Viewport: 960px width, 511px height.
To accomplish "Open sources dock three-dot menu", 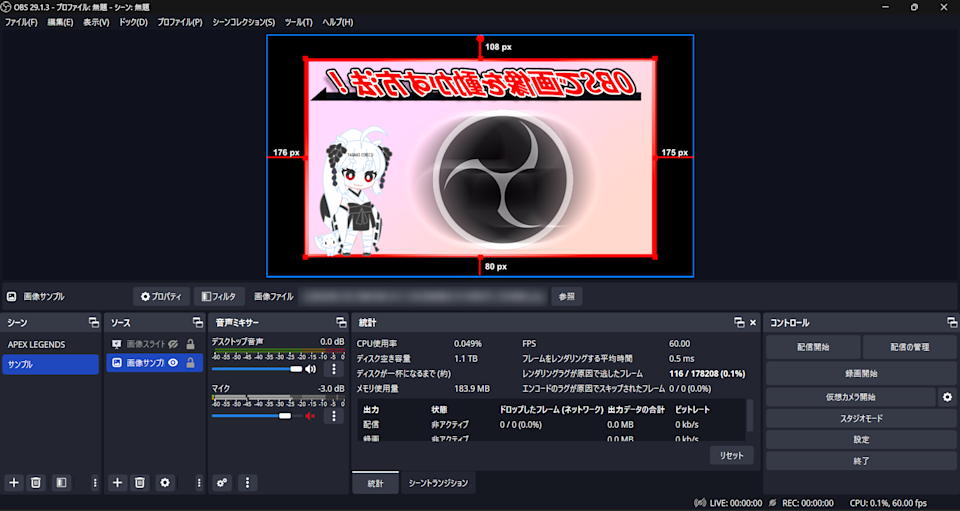I will (199, 483).
